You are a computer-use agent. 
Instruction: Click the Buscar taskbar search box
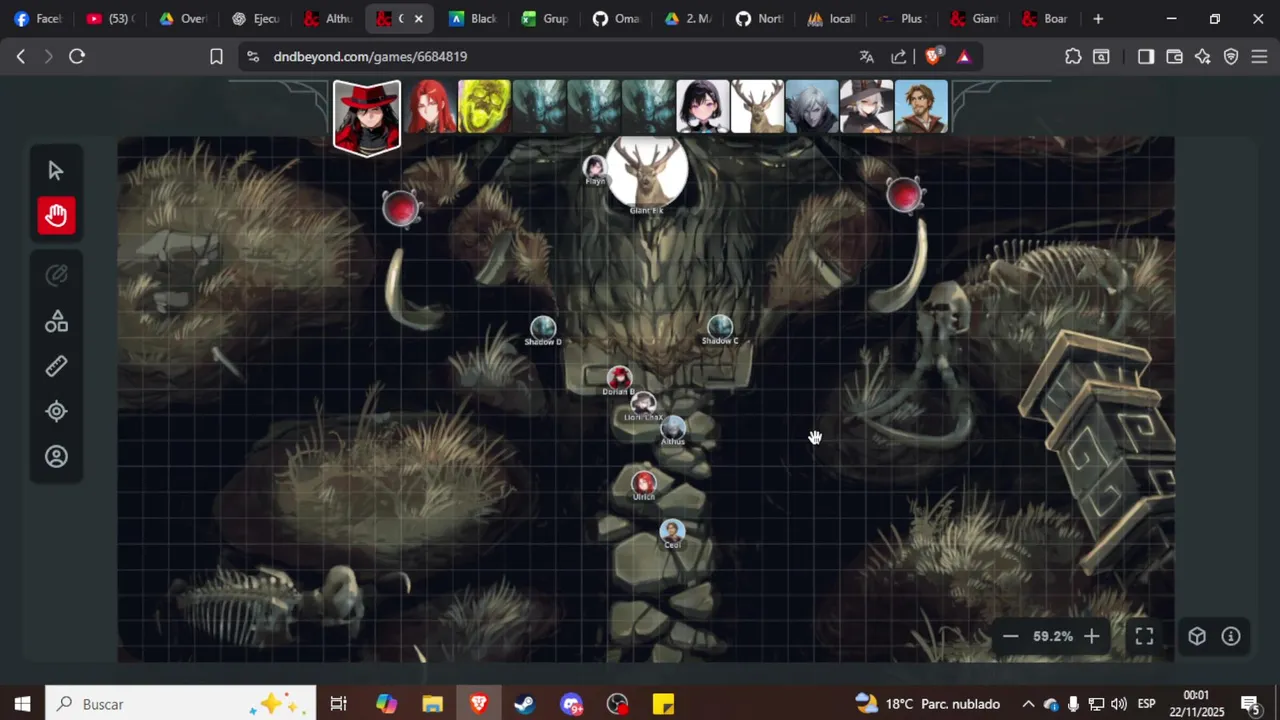point(181,704)
